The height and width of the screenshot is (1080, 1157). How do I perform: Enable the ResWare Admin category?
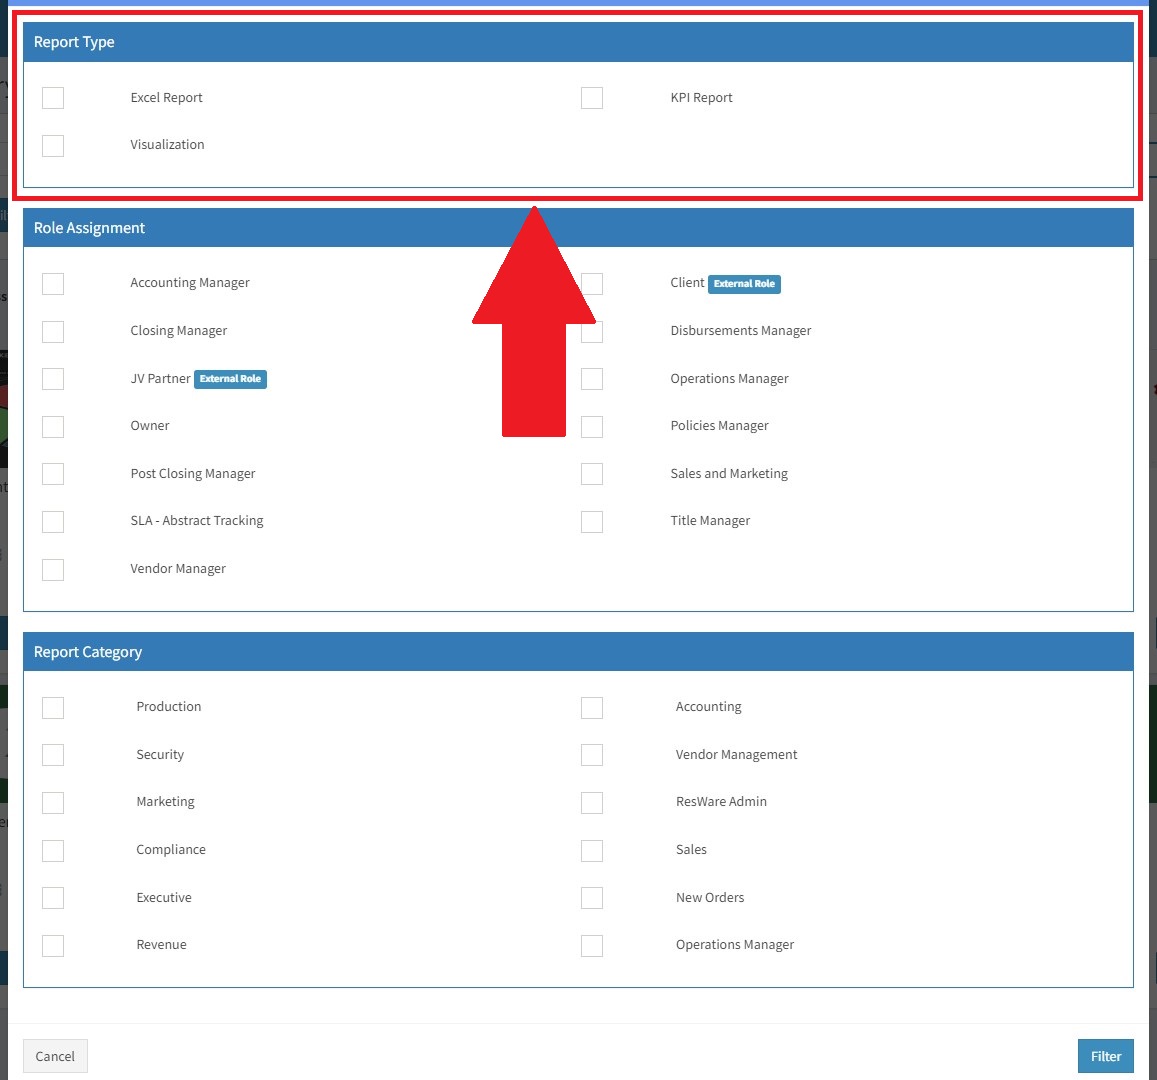tap(592, 802)
